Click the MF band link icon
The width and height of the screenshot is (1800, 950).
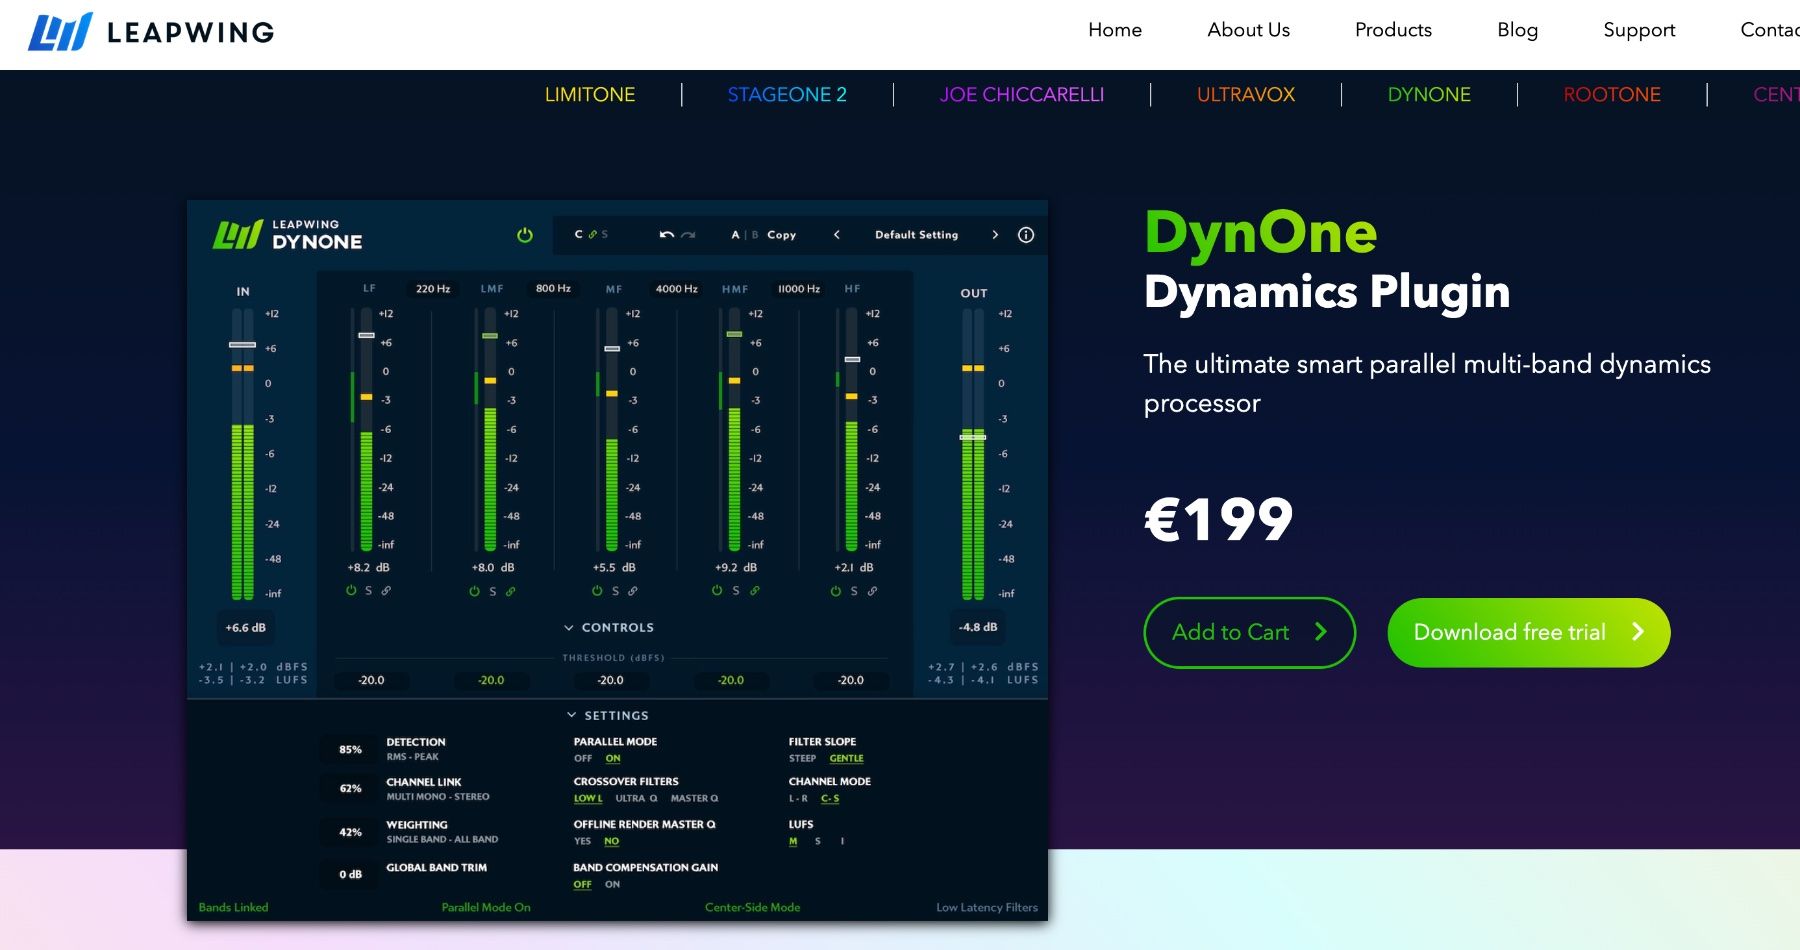point(632,591)
